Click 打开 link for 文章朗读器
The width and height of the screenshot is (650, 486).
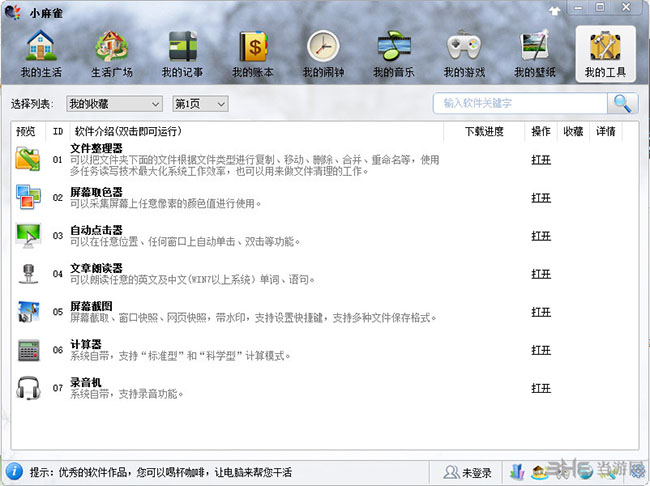point(541,274)
